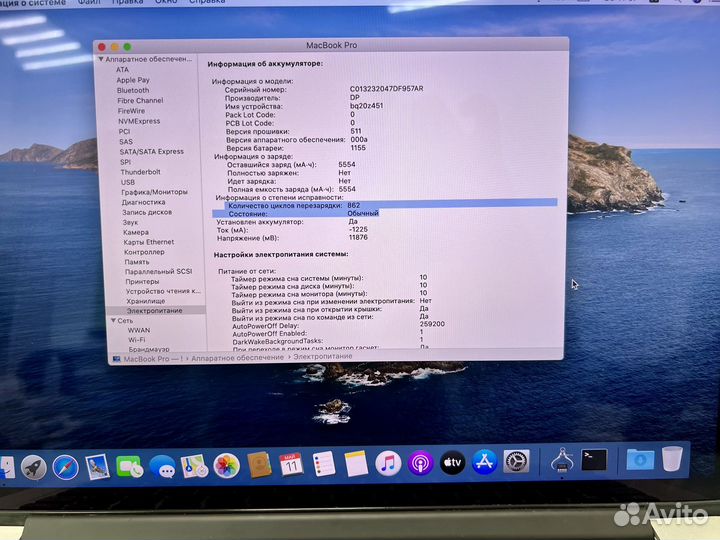Screen dimensions: 720x540
Task: Select Fibre Channel in the sidebar
Action: click(x=140, y=101)
